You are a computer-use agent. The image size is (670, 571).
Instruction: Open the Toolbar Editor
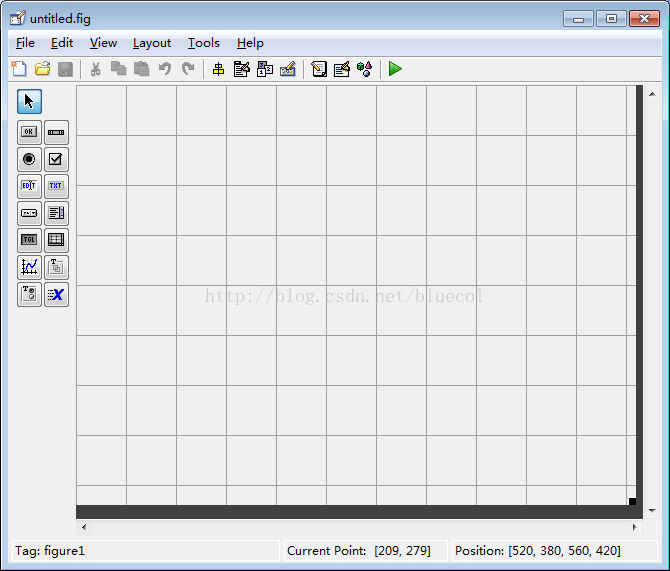tap(288, 69)
